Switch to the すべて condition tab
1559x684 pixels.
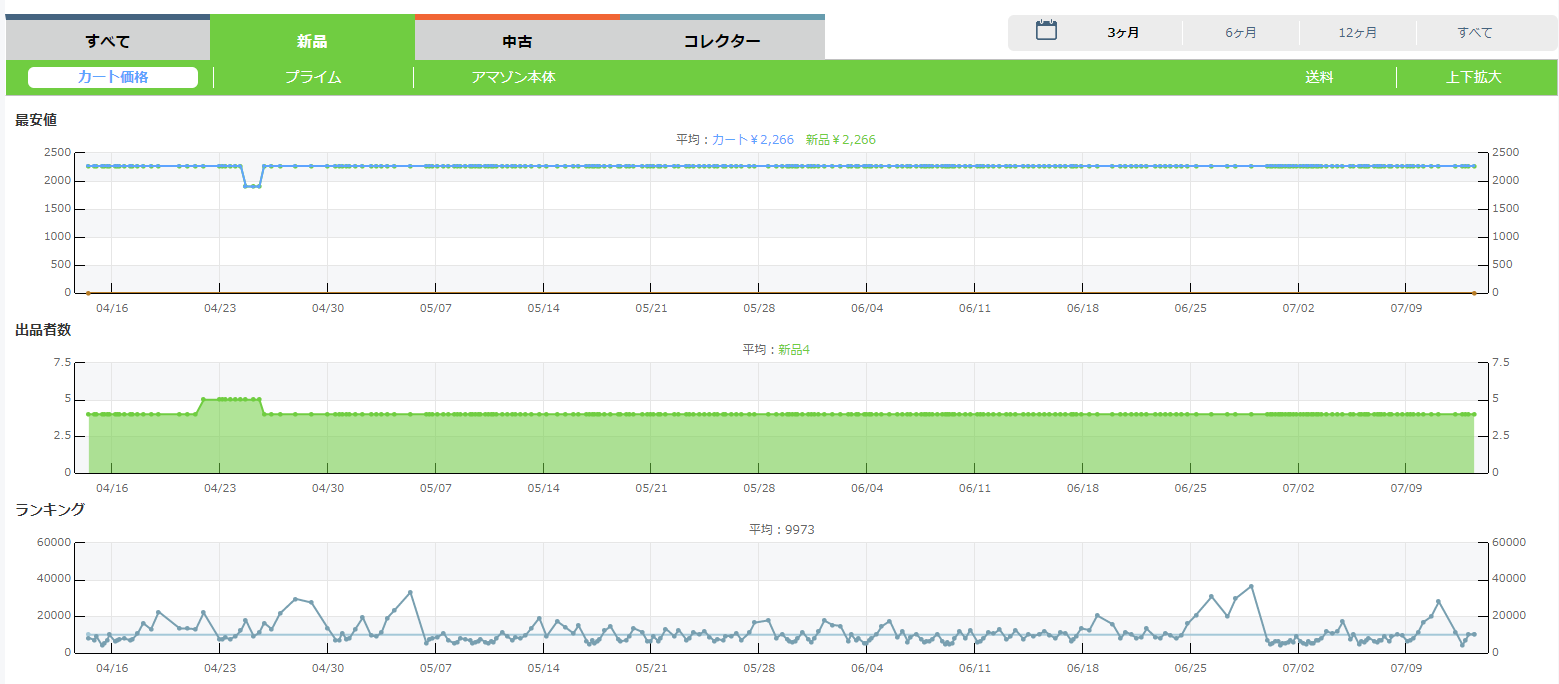click(x=108, y=41)
